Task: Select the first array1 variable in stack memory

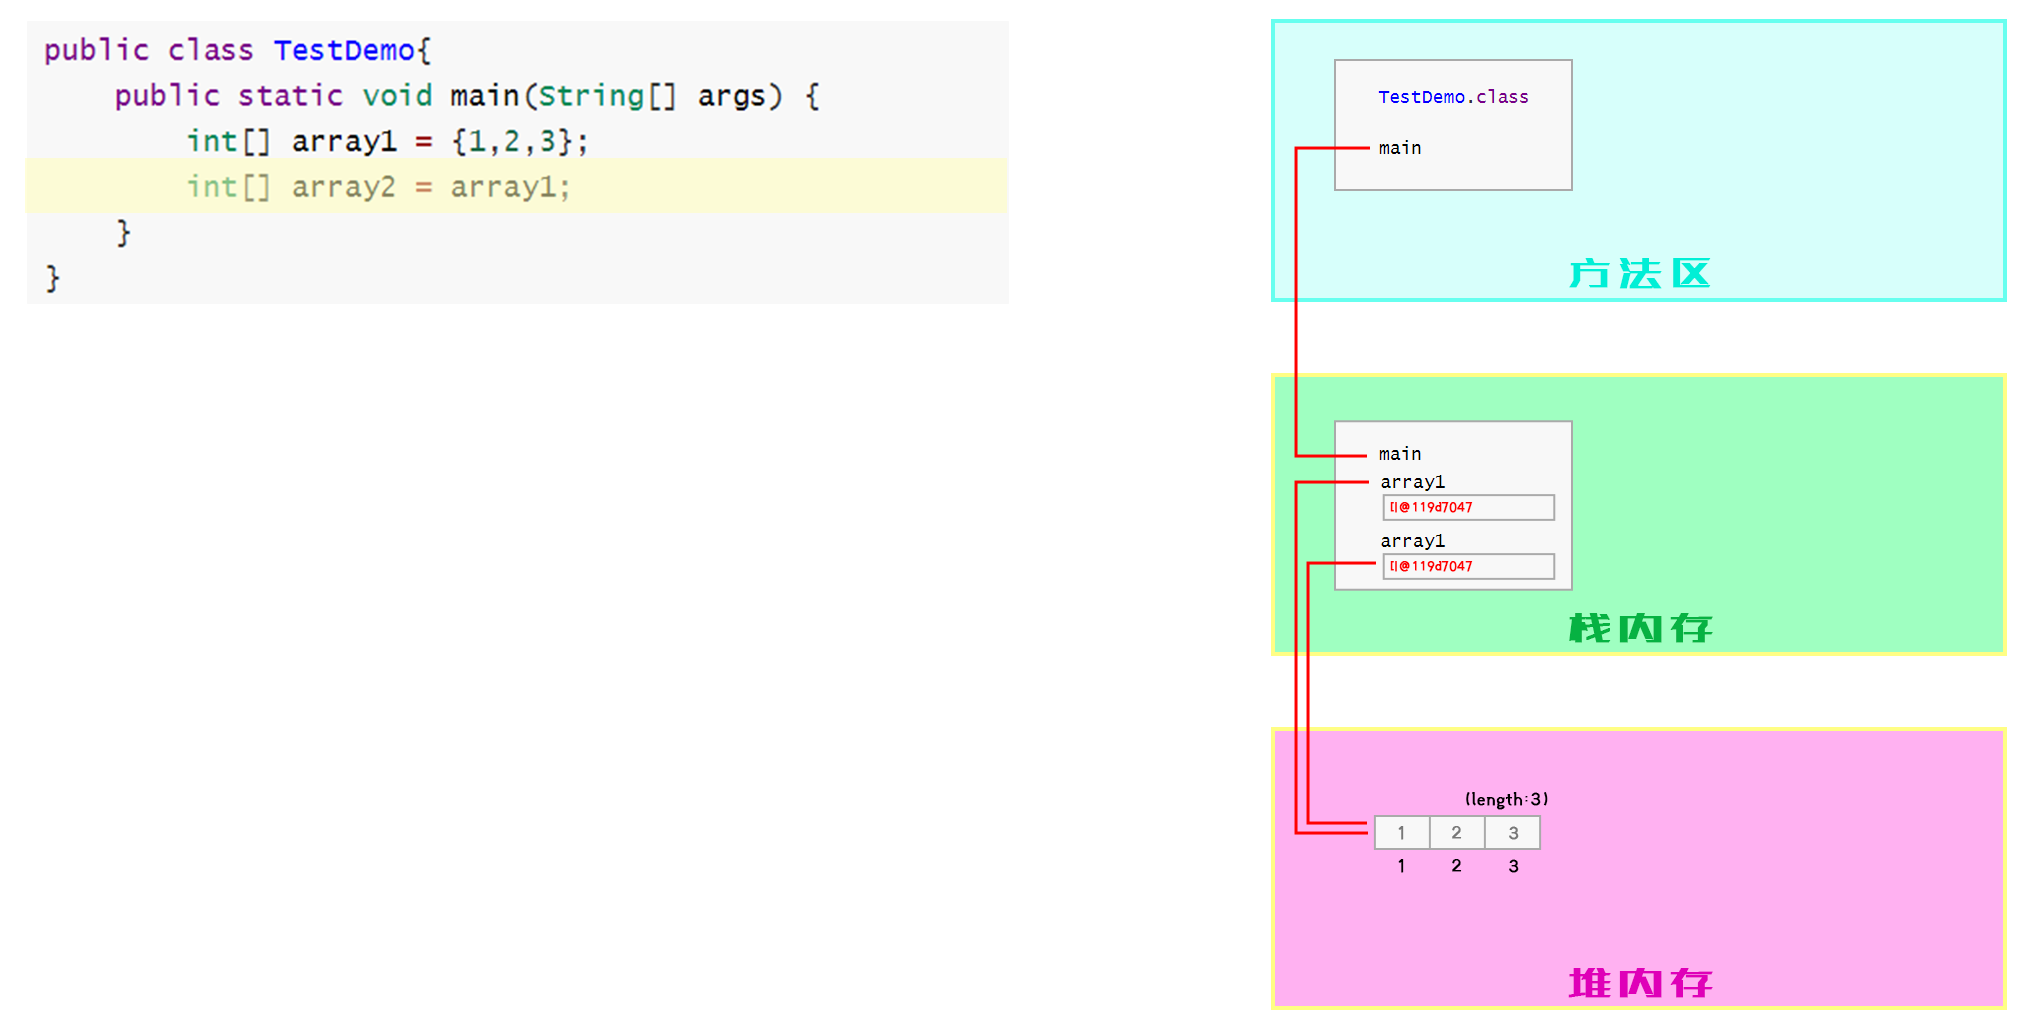Action: 1412,481
